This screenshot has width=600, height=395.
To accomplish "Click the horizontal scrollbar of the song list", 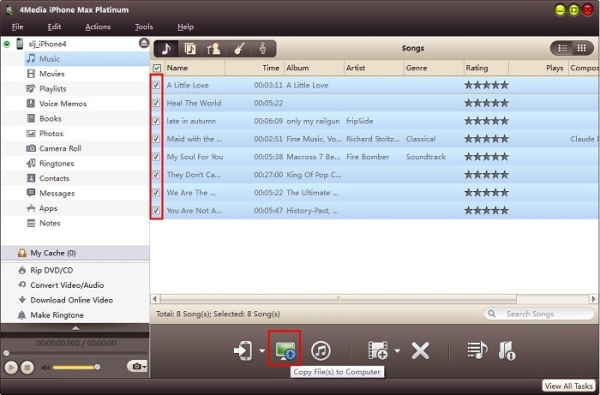I will click(338, 299).
